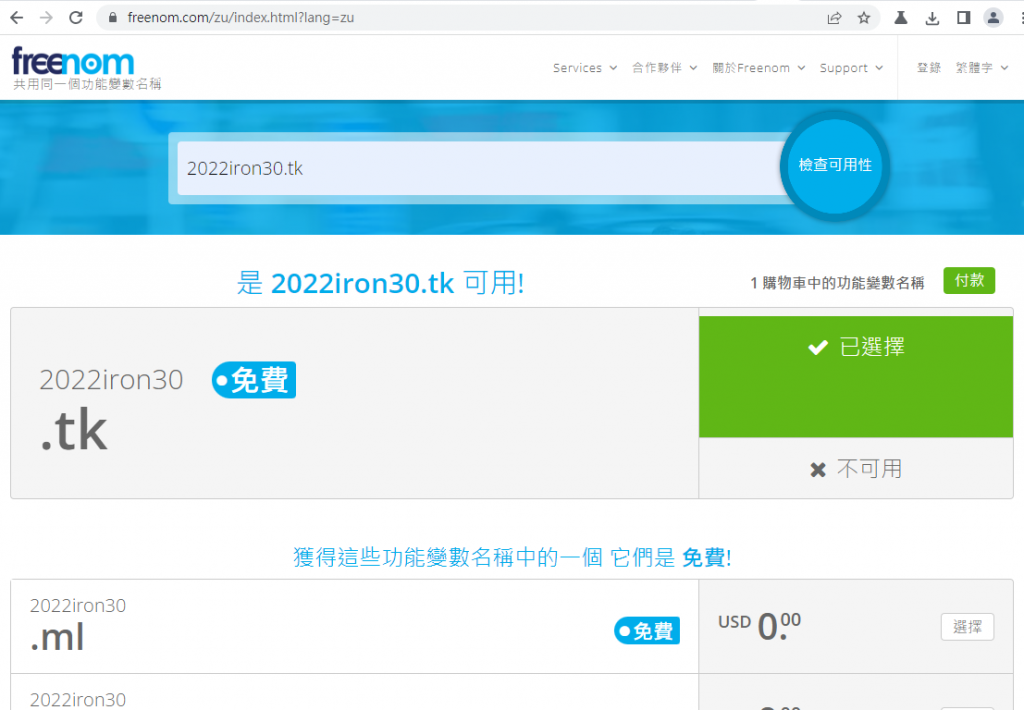
Task: Expand the Support menu
Action: (851, 68)
